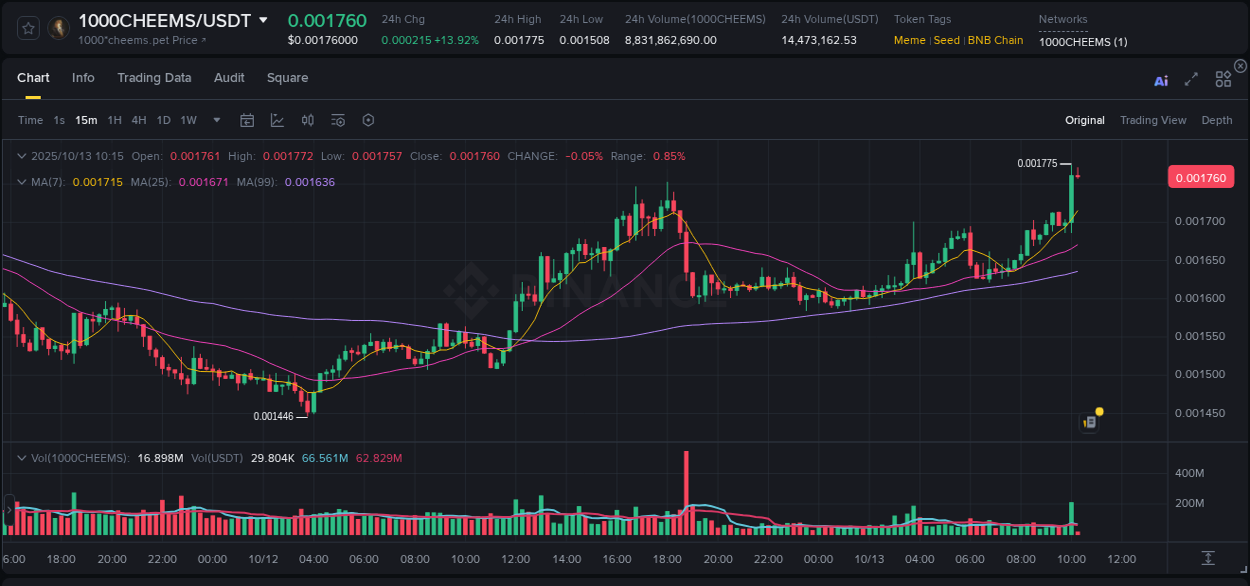Open the Square tab
The image size is (1250, 586).
(x=287, y=78)
